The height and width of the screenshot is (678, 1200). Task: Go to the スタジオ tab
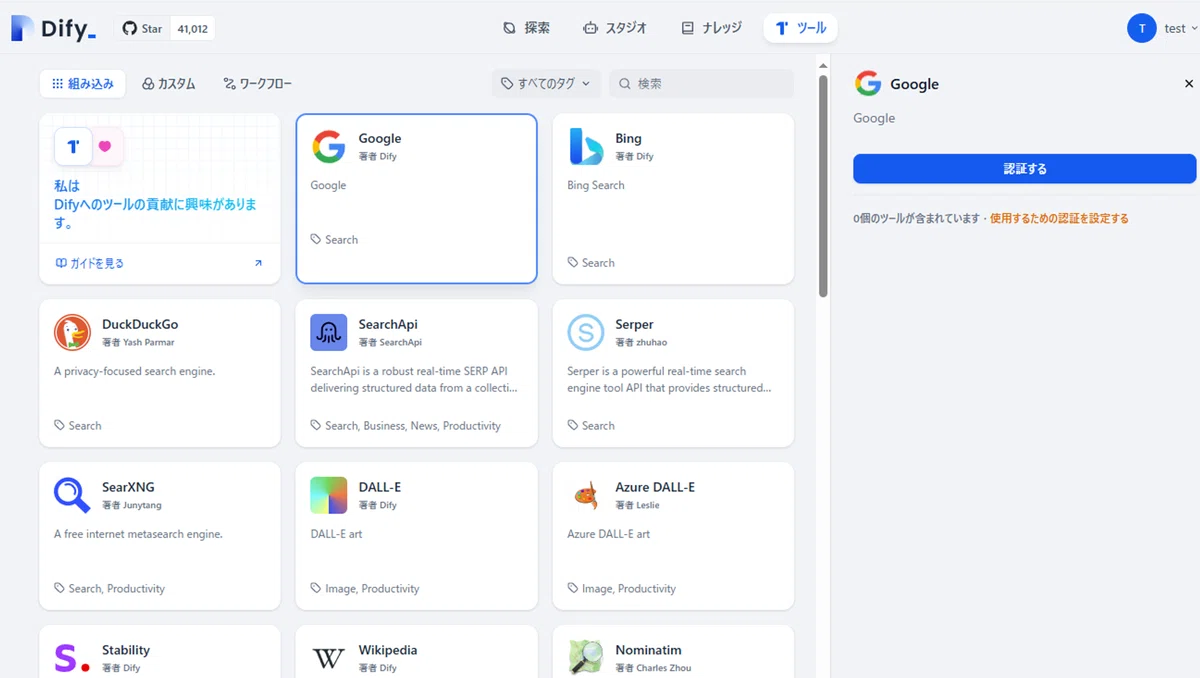pos(615,28)
